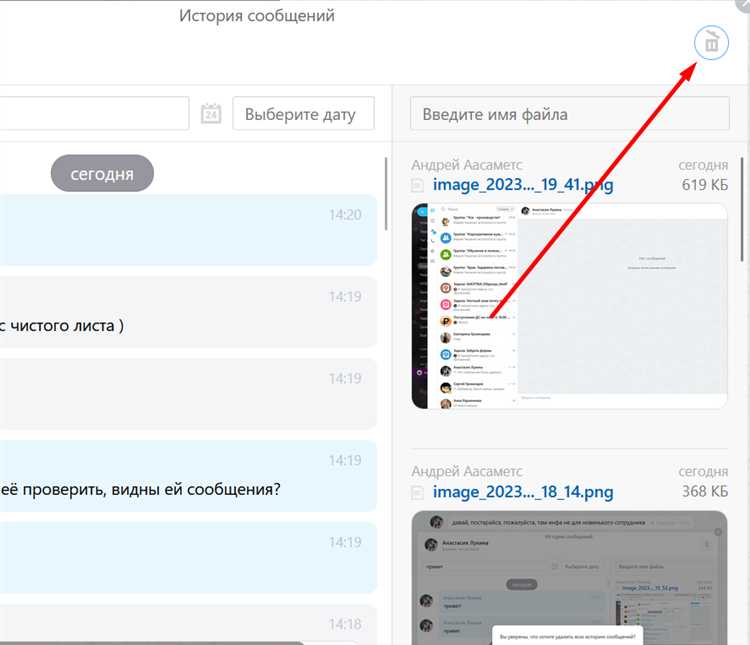This screenshot has height=645, width=750.
Task: Select message 'проверить, видны ей сообщения?'
Action: coord(188,476)
